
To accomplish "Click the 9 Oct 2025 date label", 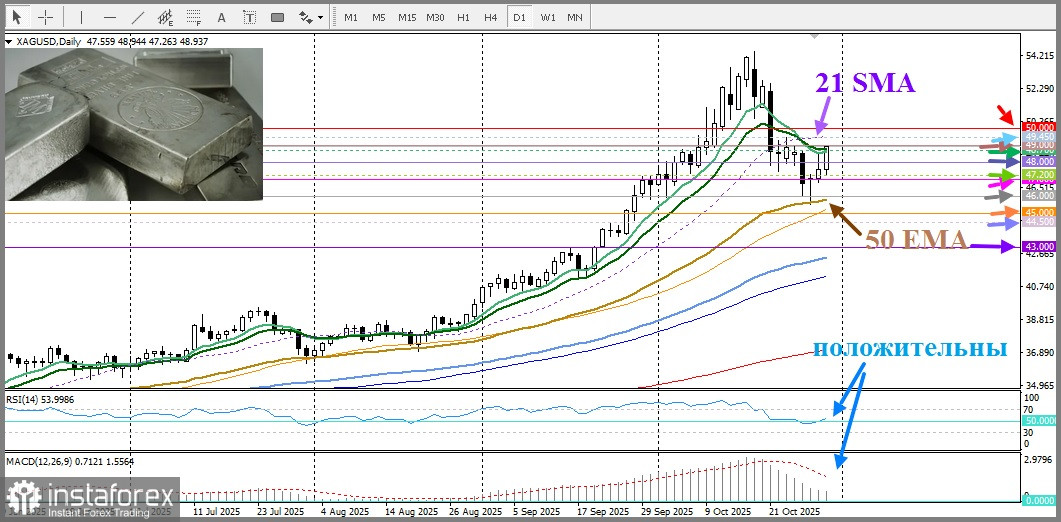I will point(727,512).
